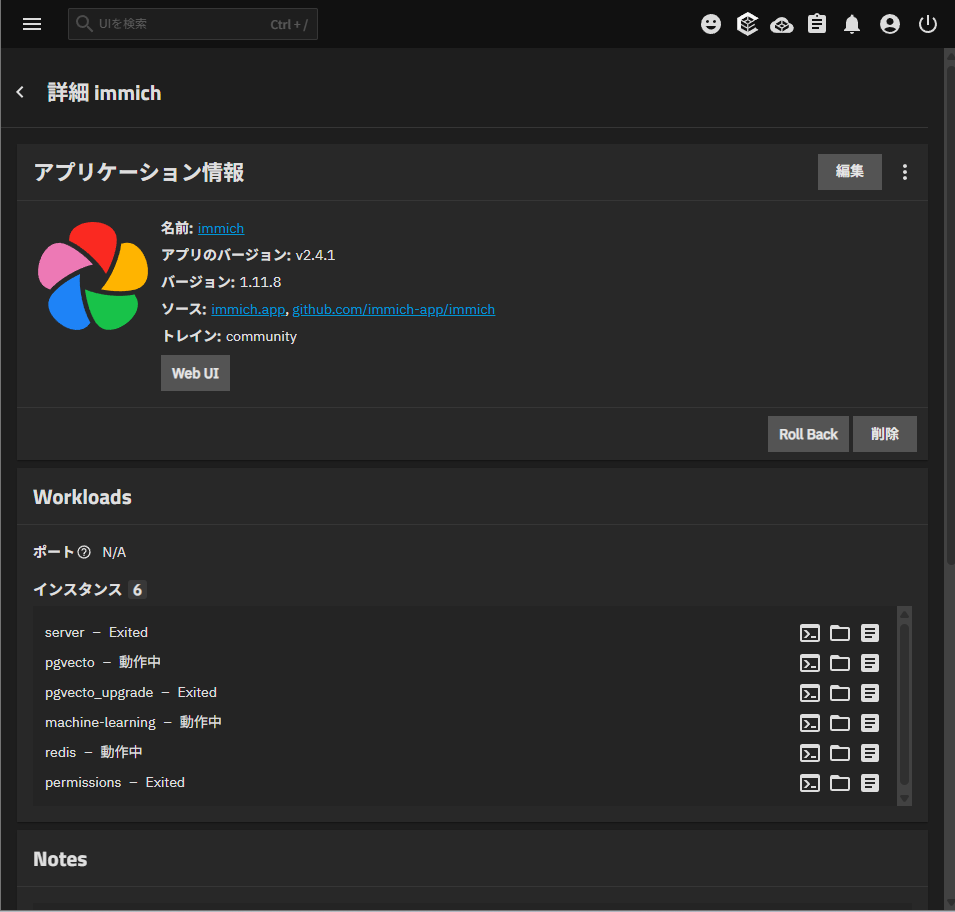Open the TrueCommand status cloud icon
955x912 pixels.
tap(781, 25)
